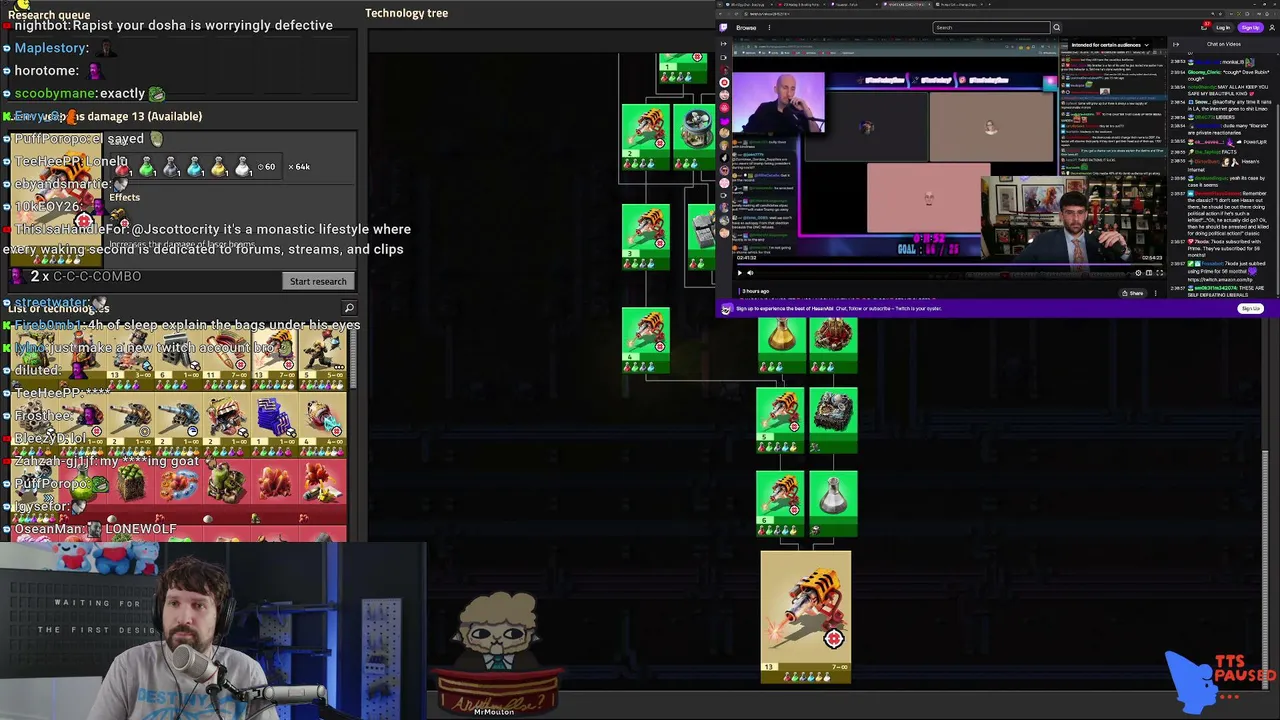The width and height of the screenshot is (1280, 720).
Task: Select the silver funnel technology node
Action: pos(833,503)
